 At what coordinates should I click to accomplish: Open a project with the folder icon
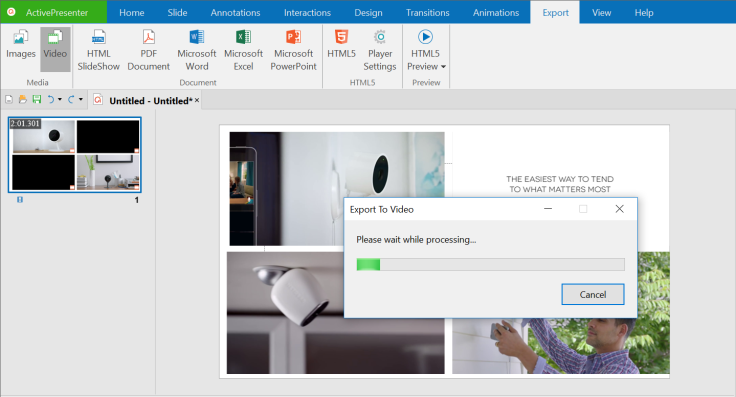point(23,99)
